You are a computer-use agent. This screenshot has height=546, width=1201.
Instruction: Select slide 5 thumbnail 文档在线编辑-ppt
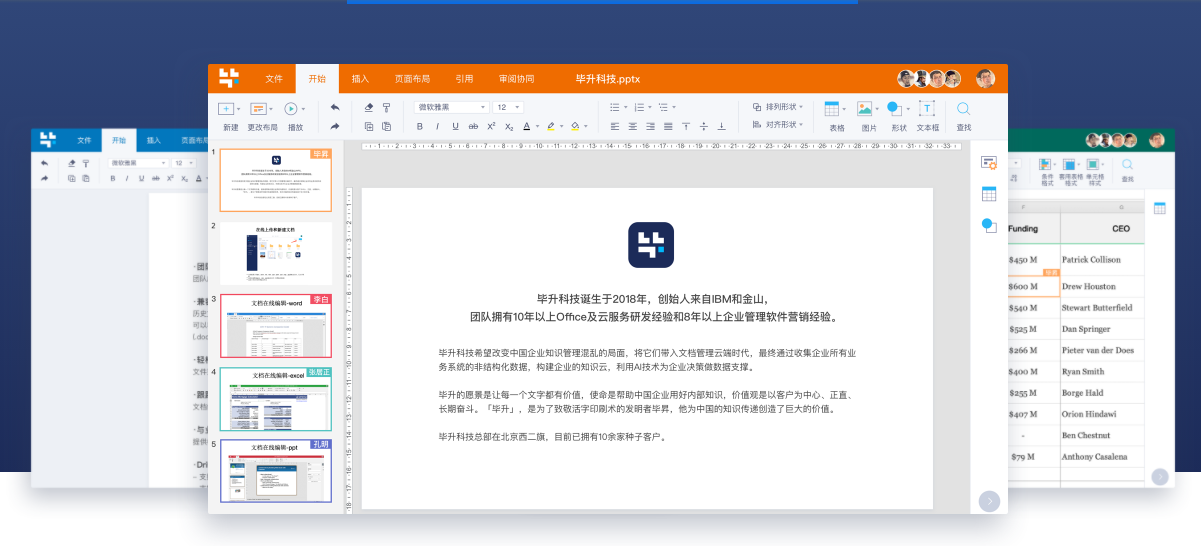tap(276, 471)
